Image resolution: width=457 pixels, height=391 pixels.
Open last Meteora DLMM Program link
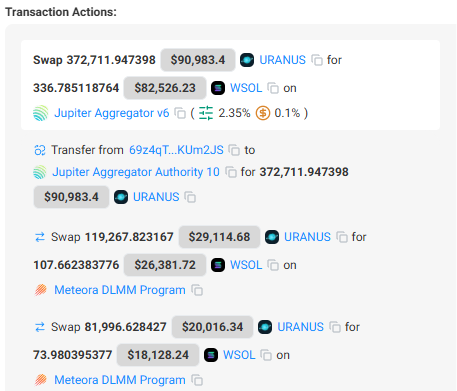120,380
